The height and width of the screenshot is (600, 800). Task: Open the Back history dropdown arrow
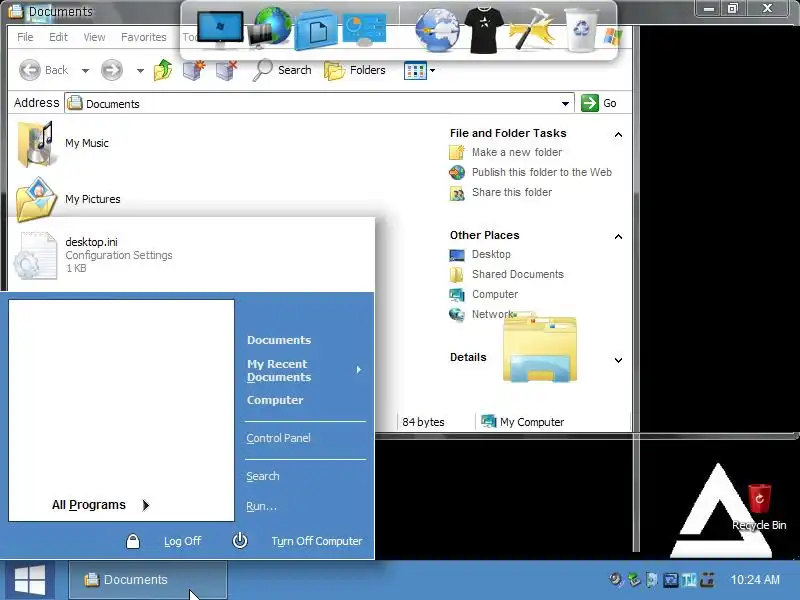(x=85, y=70)
